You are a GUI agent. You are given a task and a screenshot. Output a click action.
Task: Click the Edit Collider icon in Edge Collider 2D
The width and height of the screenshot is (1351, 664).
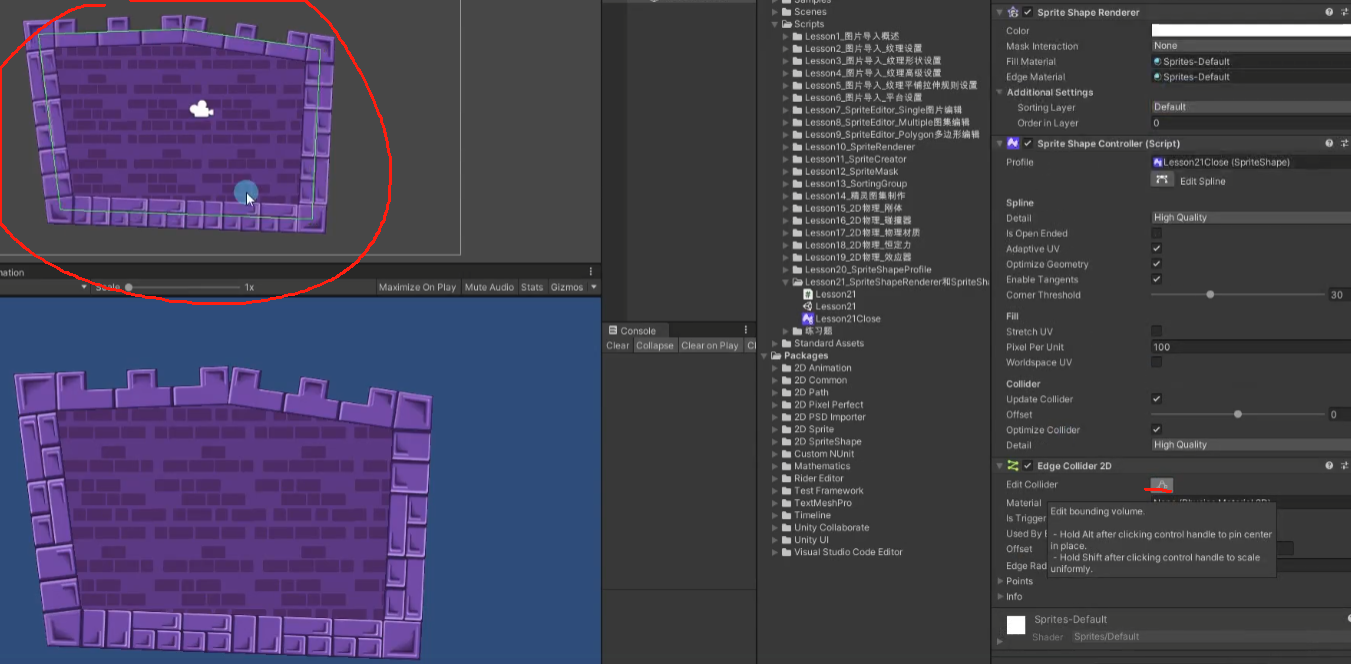click(x=1162, y=484)
